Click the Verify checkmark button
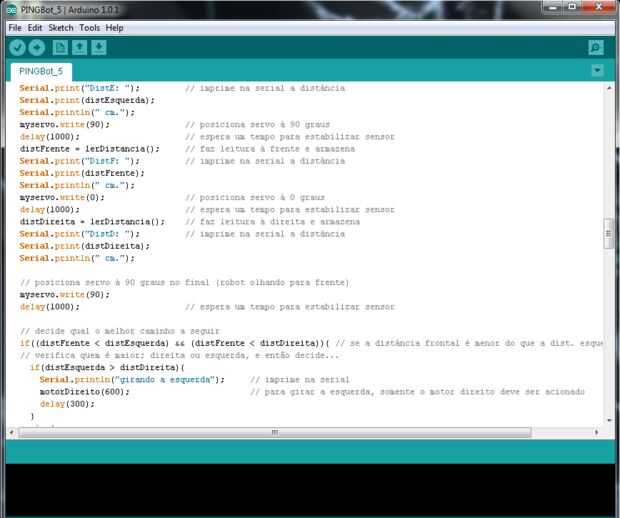The width and height of the screenshot is (620, 518). coord(17,48)
